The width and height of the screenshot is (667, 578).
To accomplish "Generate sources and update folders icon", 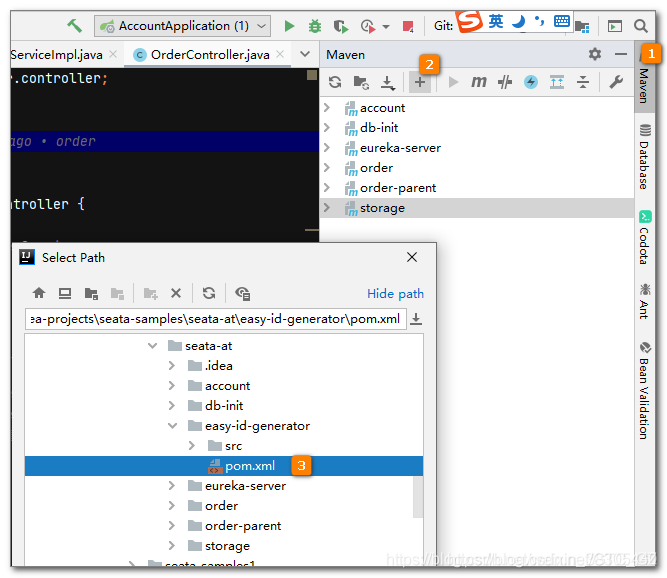I will pyautogui.click(x=361, y=82).
